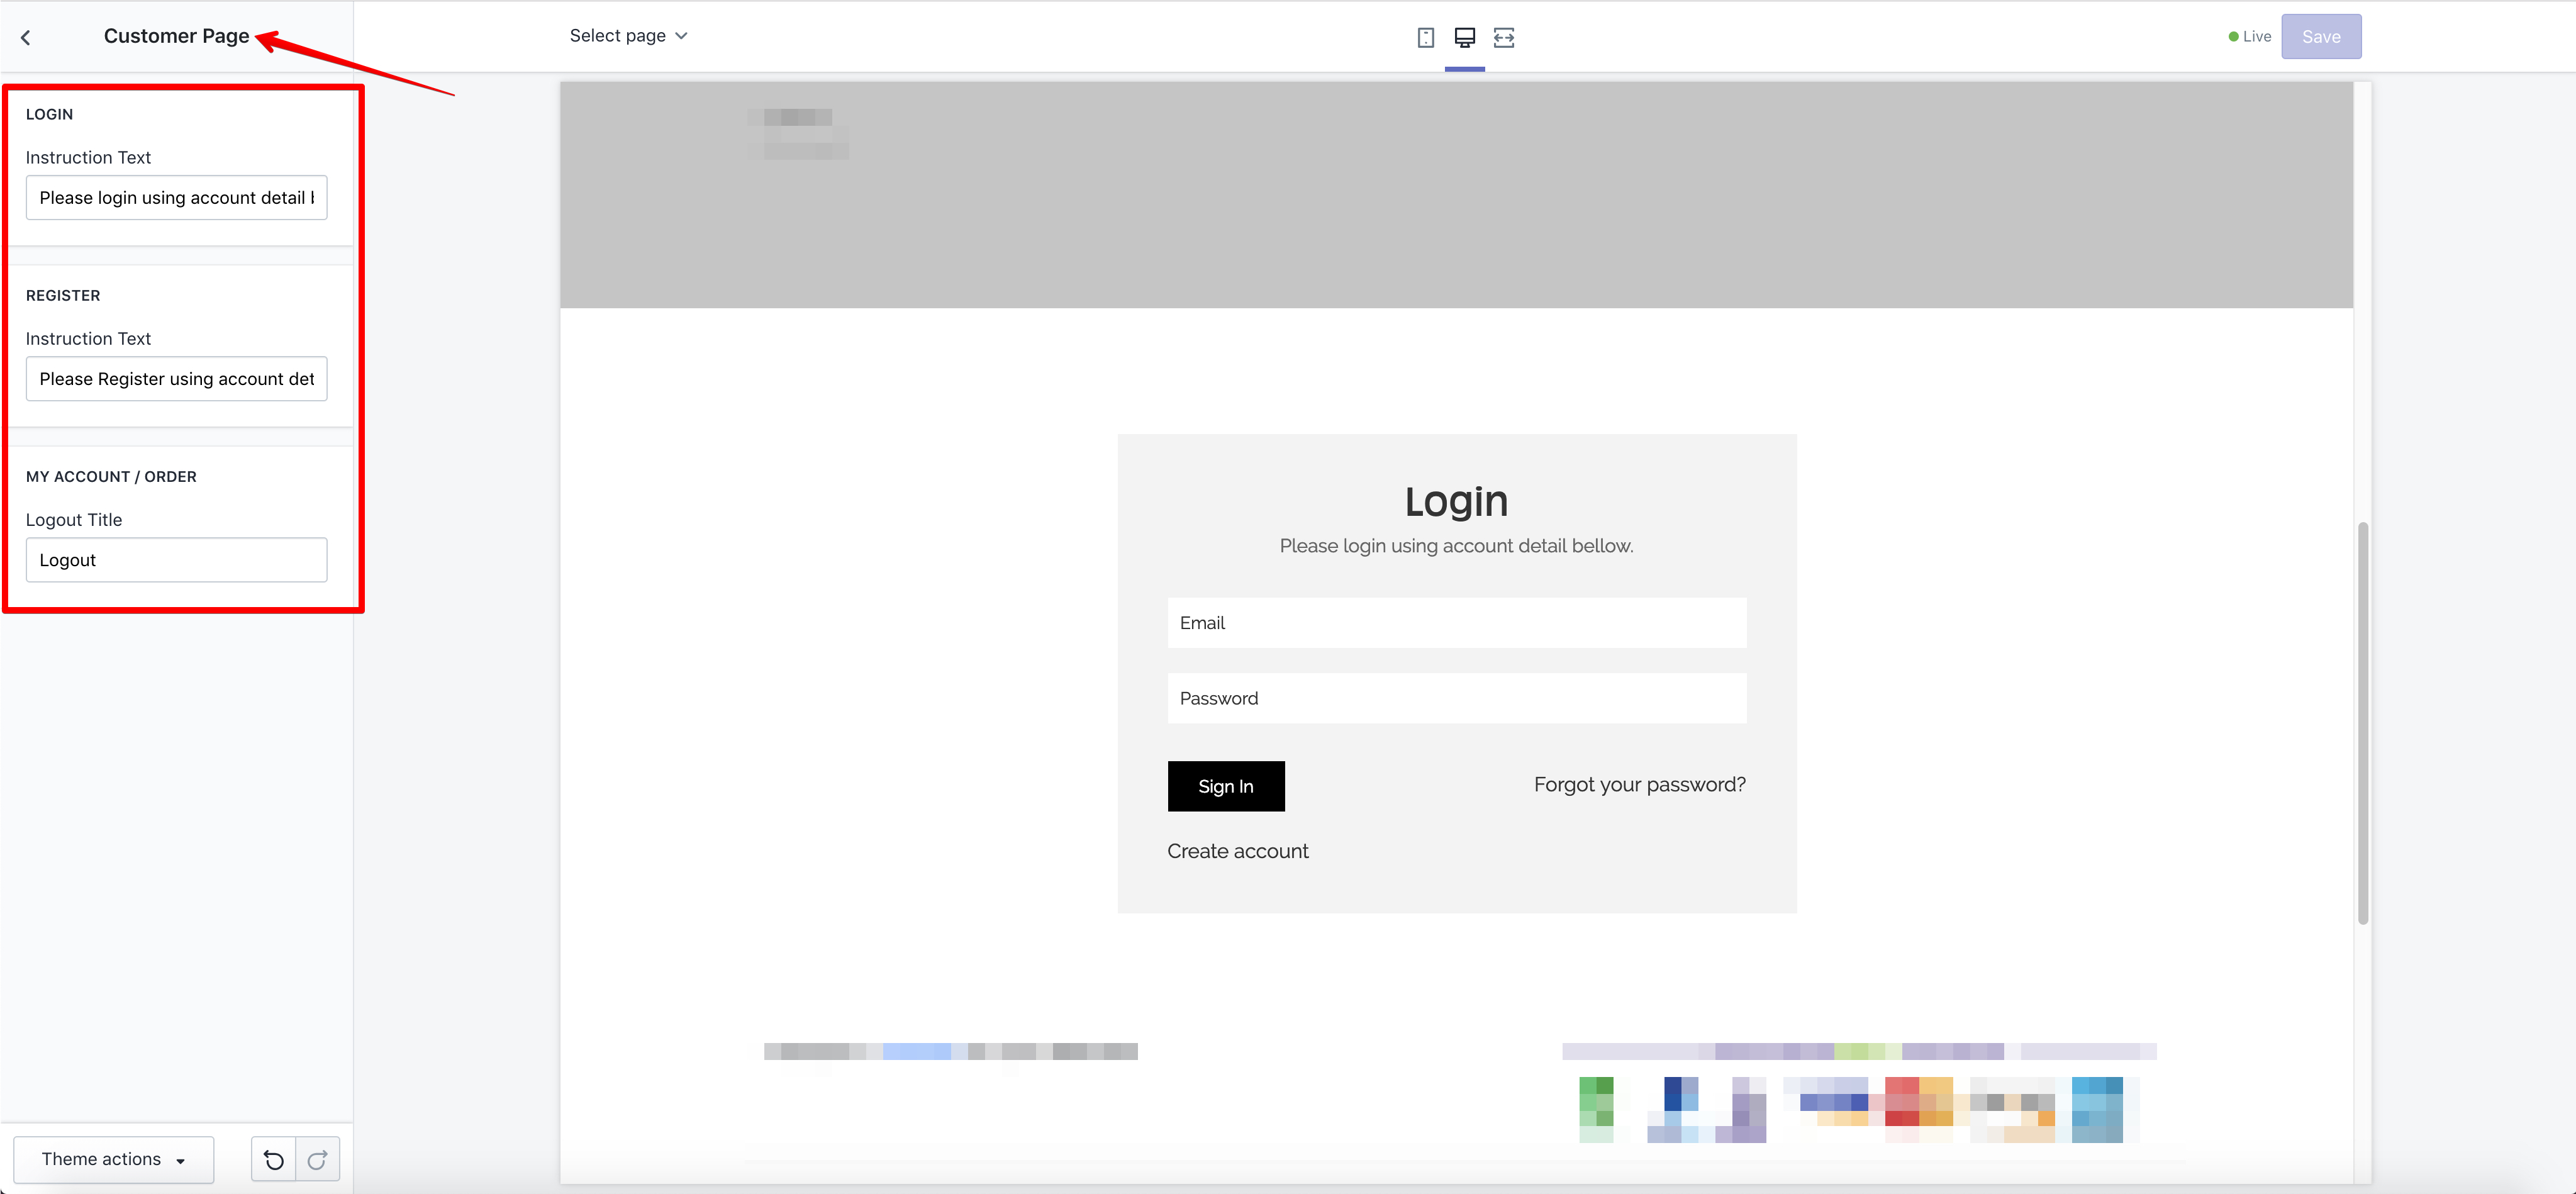Select desktop preview icon

point(1464,37)
